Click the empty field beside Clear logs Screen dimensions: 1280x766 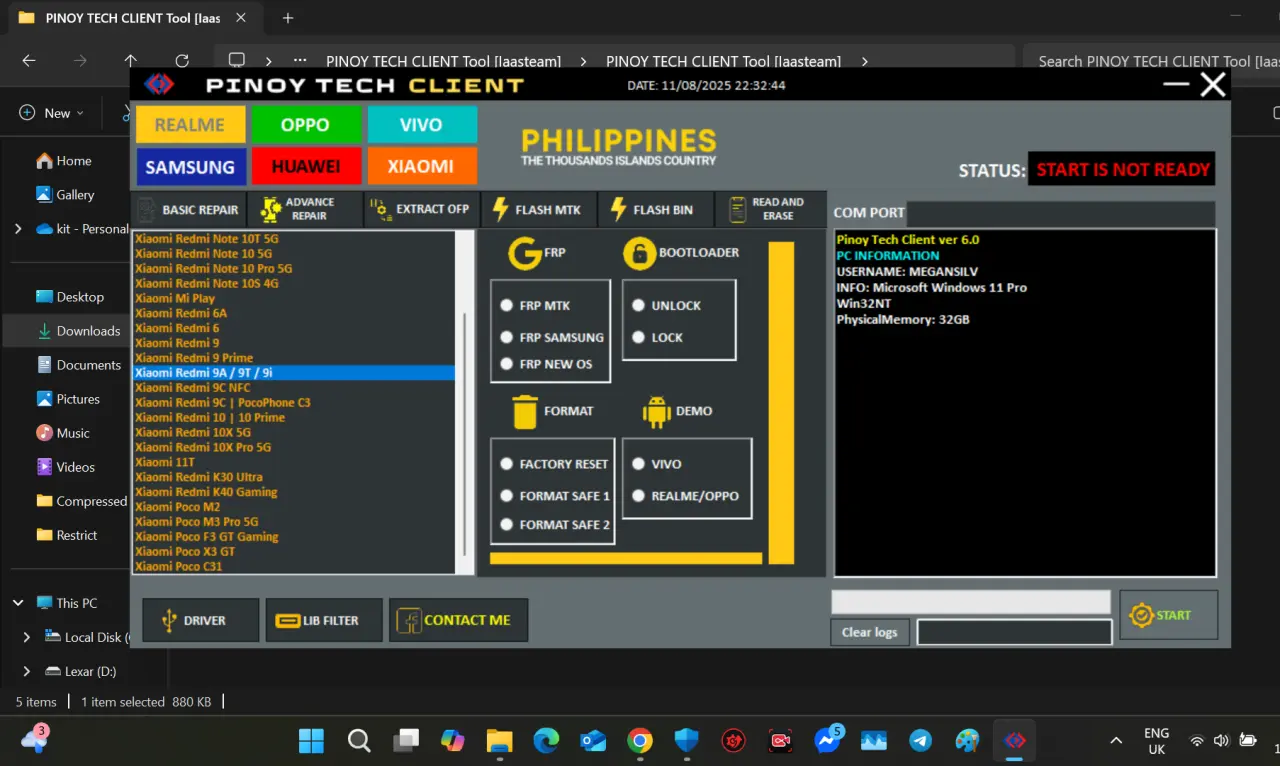(1014, 632)
